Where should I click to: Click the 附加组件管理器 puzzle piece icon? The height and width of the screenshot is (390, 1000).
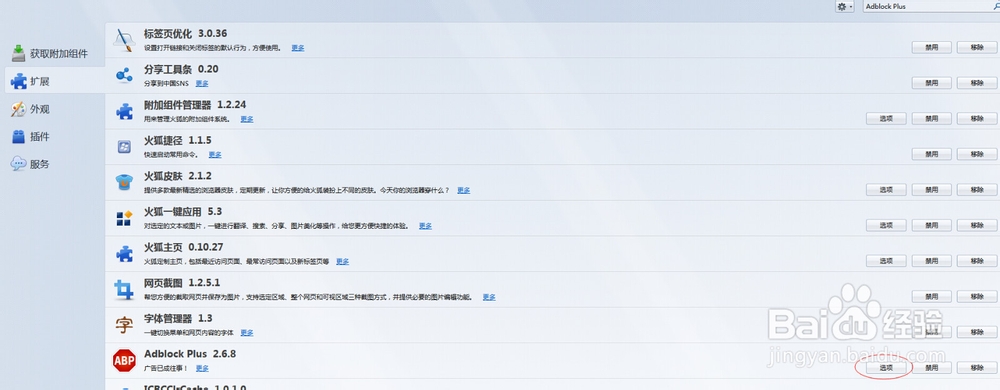(124, 112)
